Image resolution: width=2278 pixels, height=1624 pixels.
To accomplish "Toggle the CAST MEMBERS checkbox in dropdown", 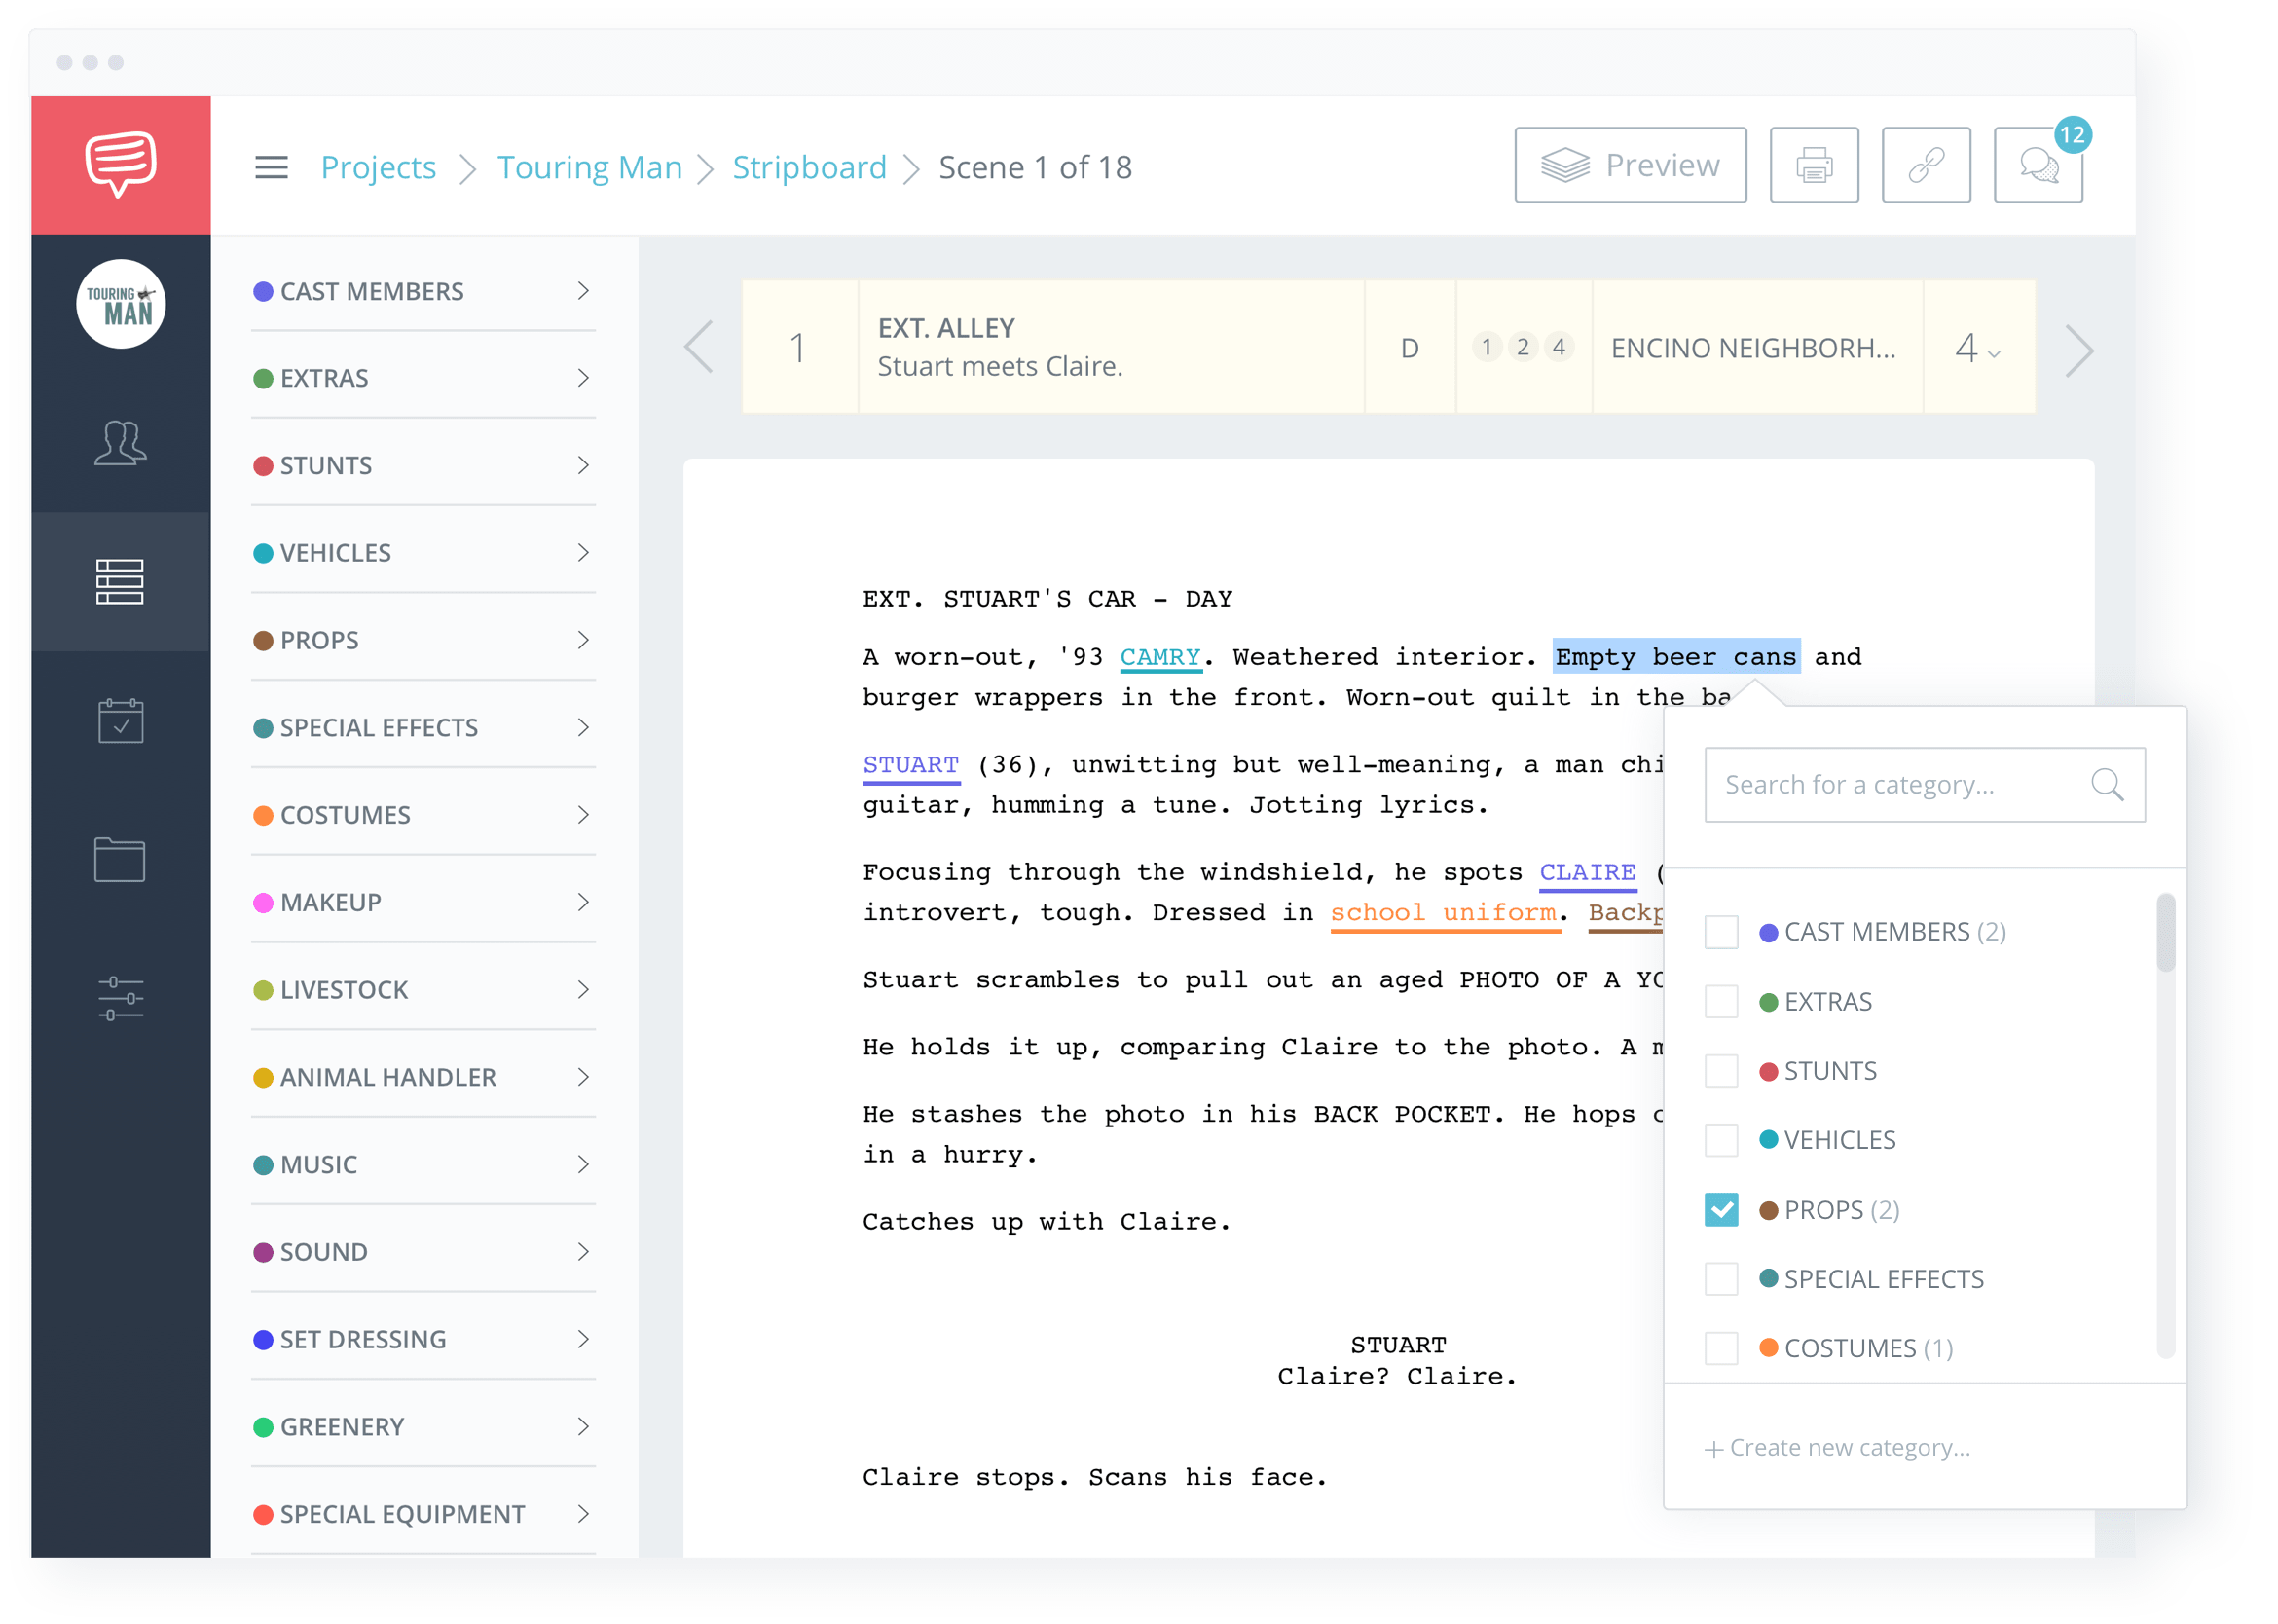I will pyautogui.click(x=1726, y=932).
